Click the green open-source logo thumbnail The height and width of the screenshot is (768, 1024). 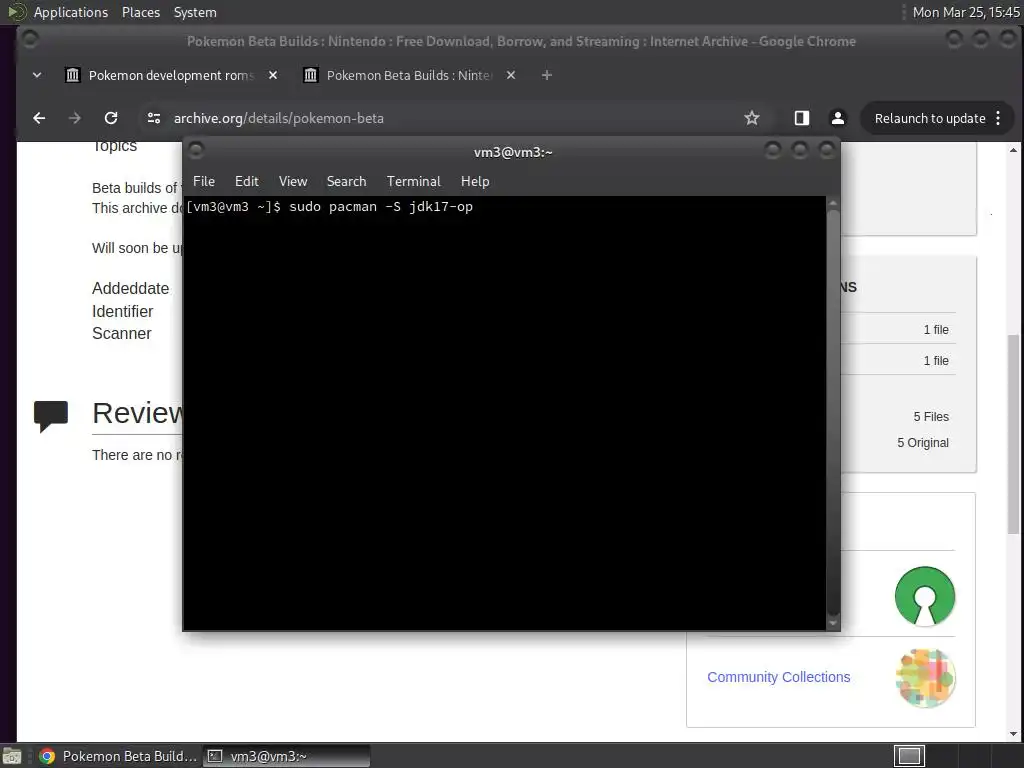[x=925, y=596]
